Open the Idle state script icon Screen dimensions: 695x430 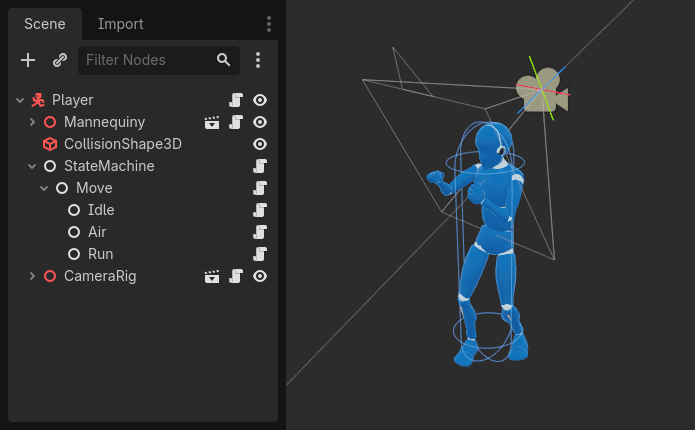(260, 210)
